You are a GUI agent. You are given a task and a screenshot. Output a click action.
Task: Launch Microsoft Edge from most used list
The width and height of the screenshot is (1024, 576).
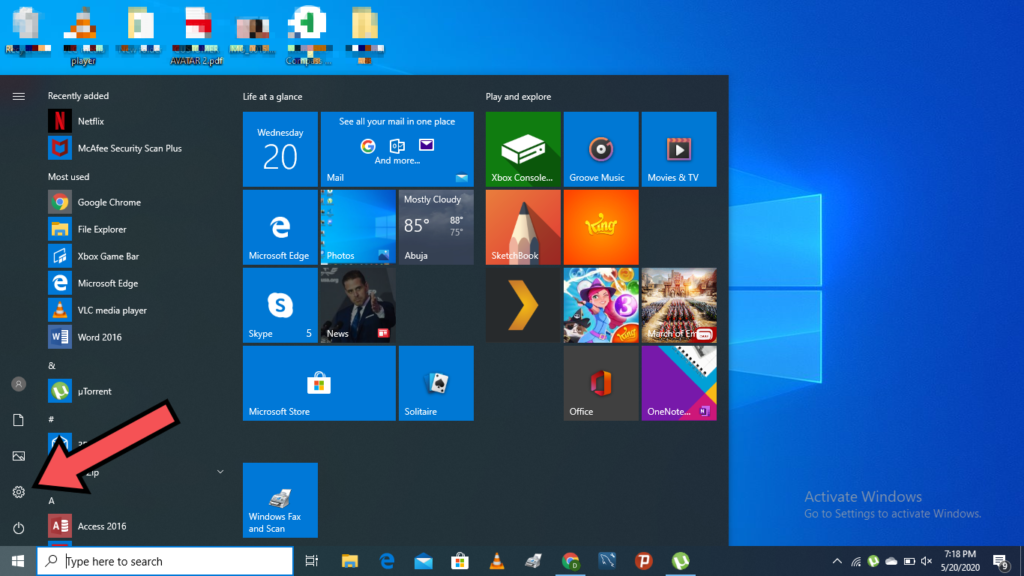137,283
